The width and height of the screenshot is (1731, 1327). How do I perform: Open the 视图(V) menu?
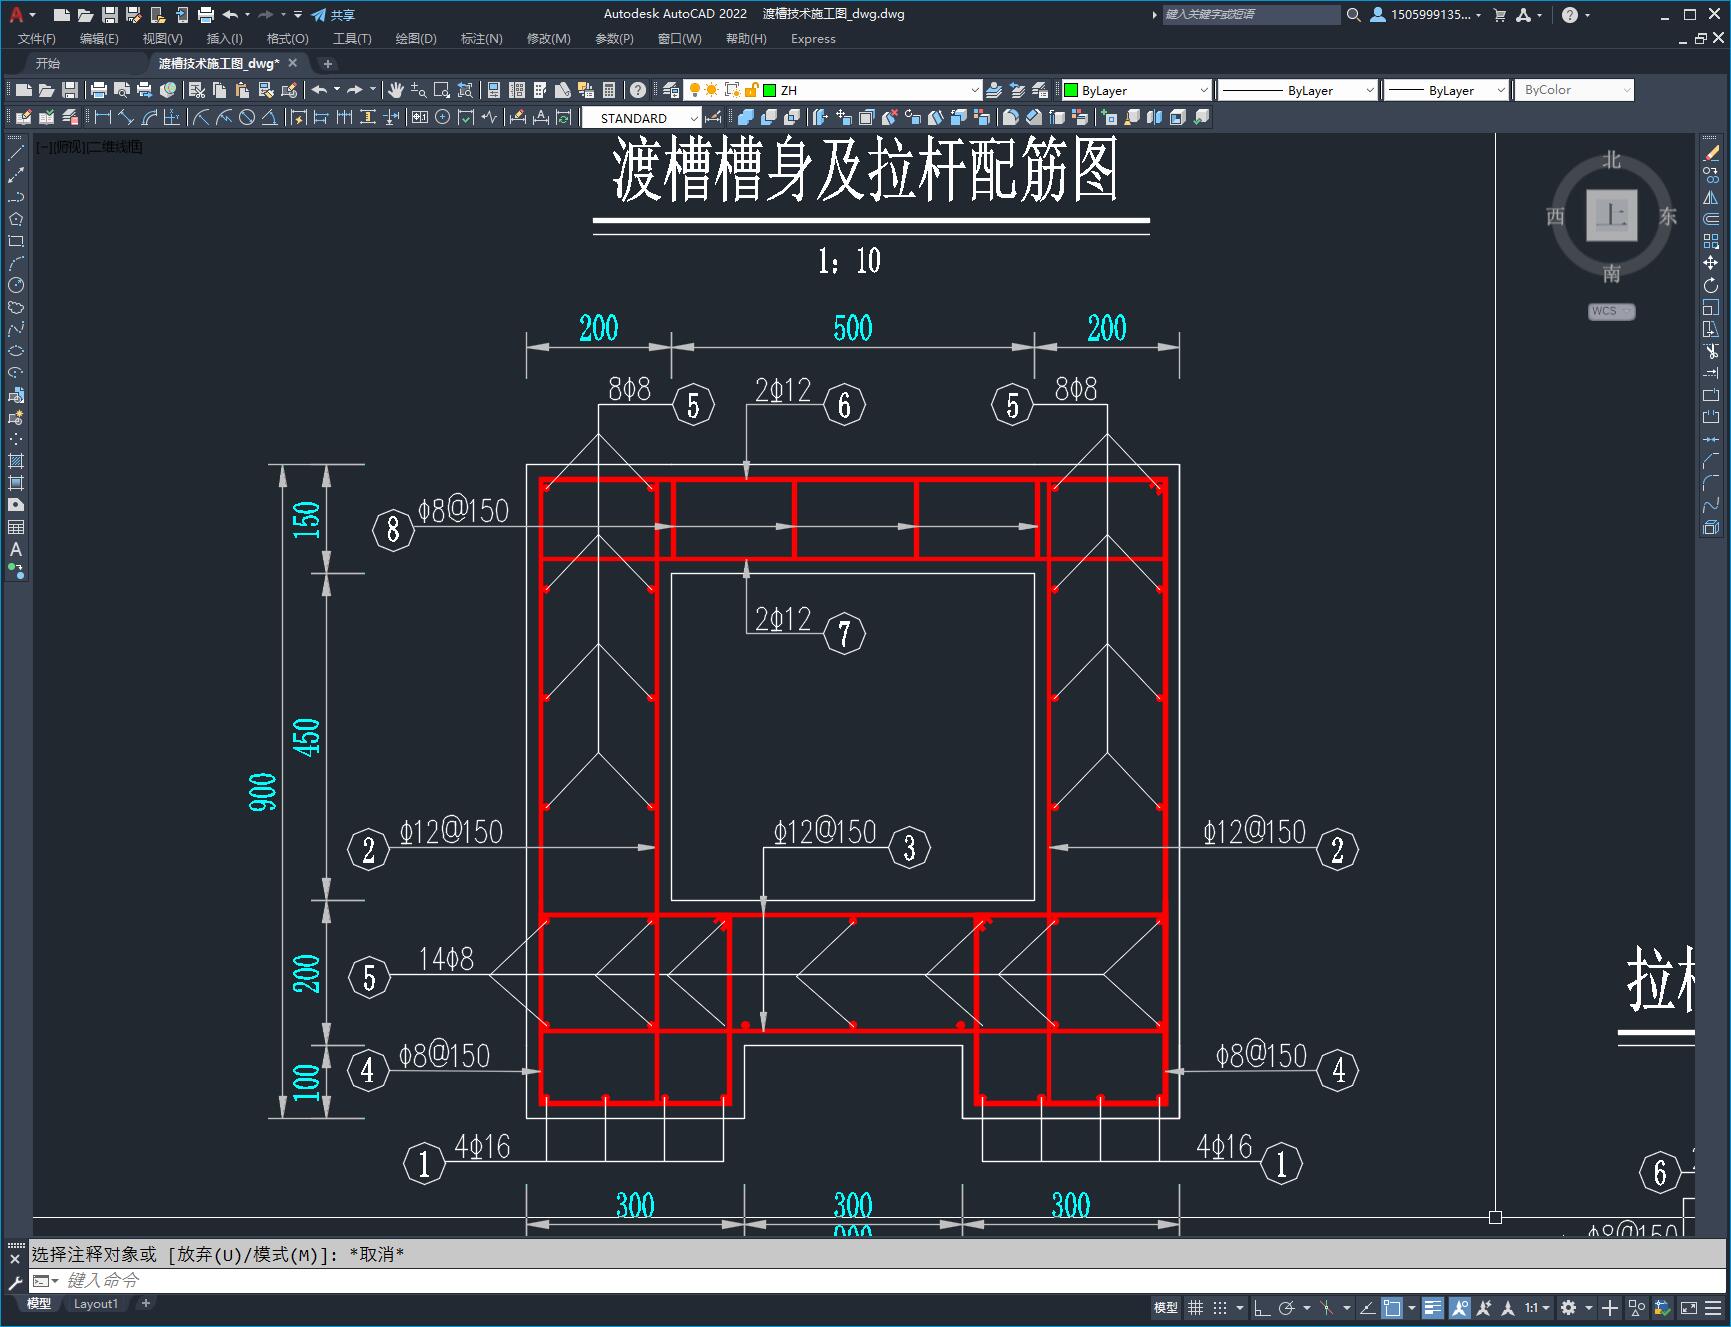(x=162, y=39)
